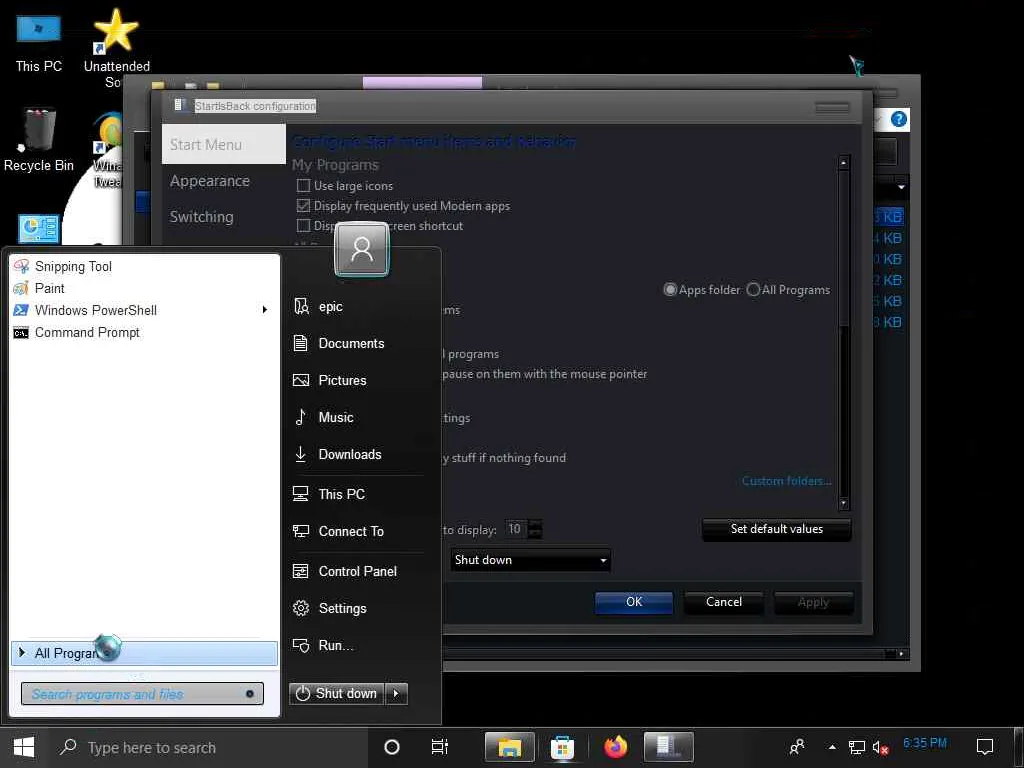Show hidden tray icons arrow
This screenshot has width=1024, height=768.
tap(832, 747)
